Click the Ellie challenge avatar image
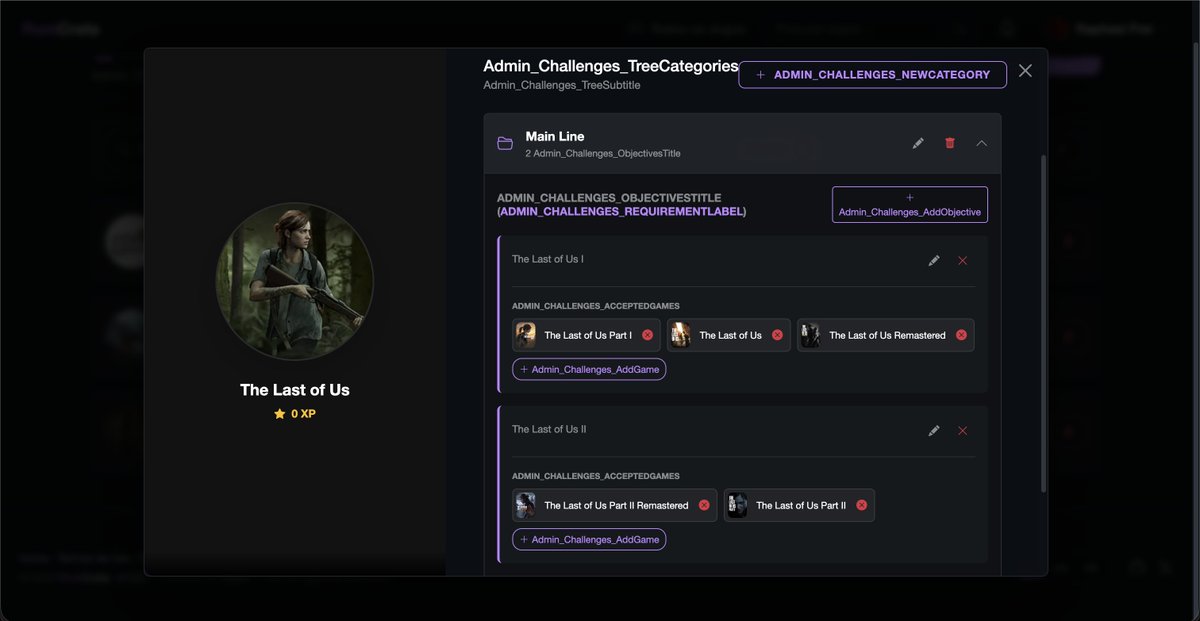The width and height of the screenshot is (1200, 621). coord(295,281)
